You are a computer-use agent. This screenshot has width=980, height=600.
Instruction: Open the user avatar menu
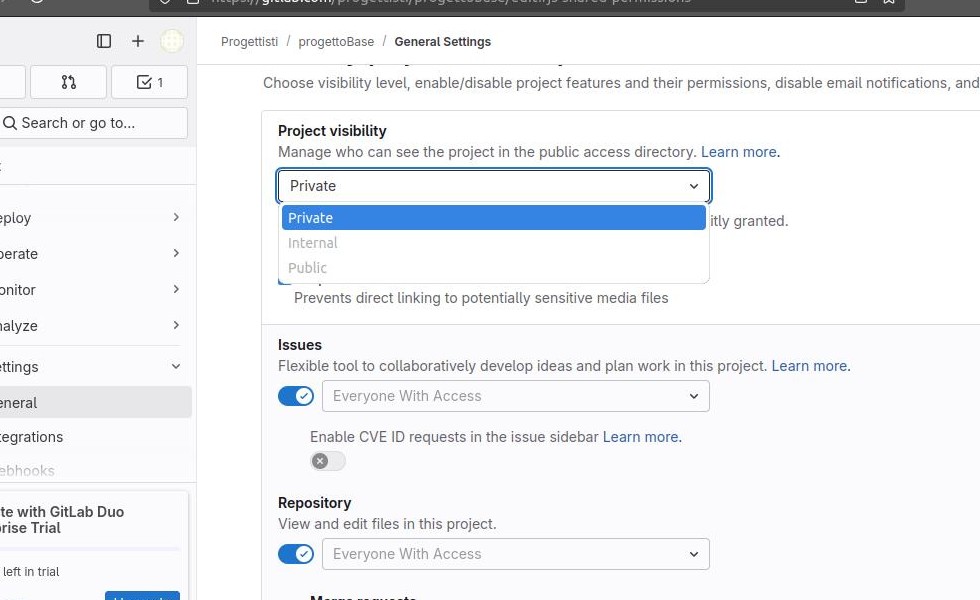(172, 41)
